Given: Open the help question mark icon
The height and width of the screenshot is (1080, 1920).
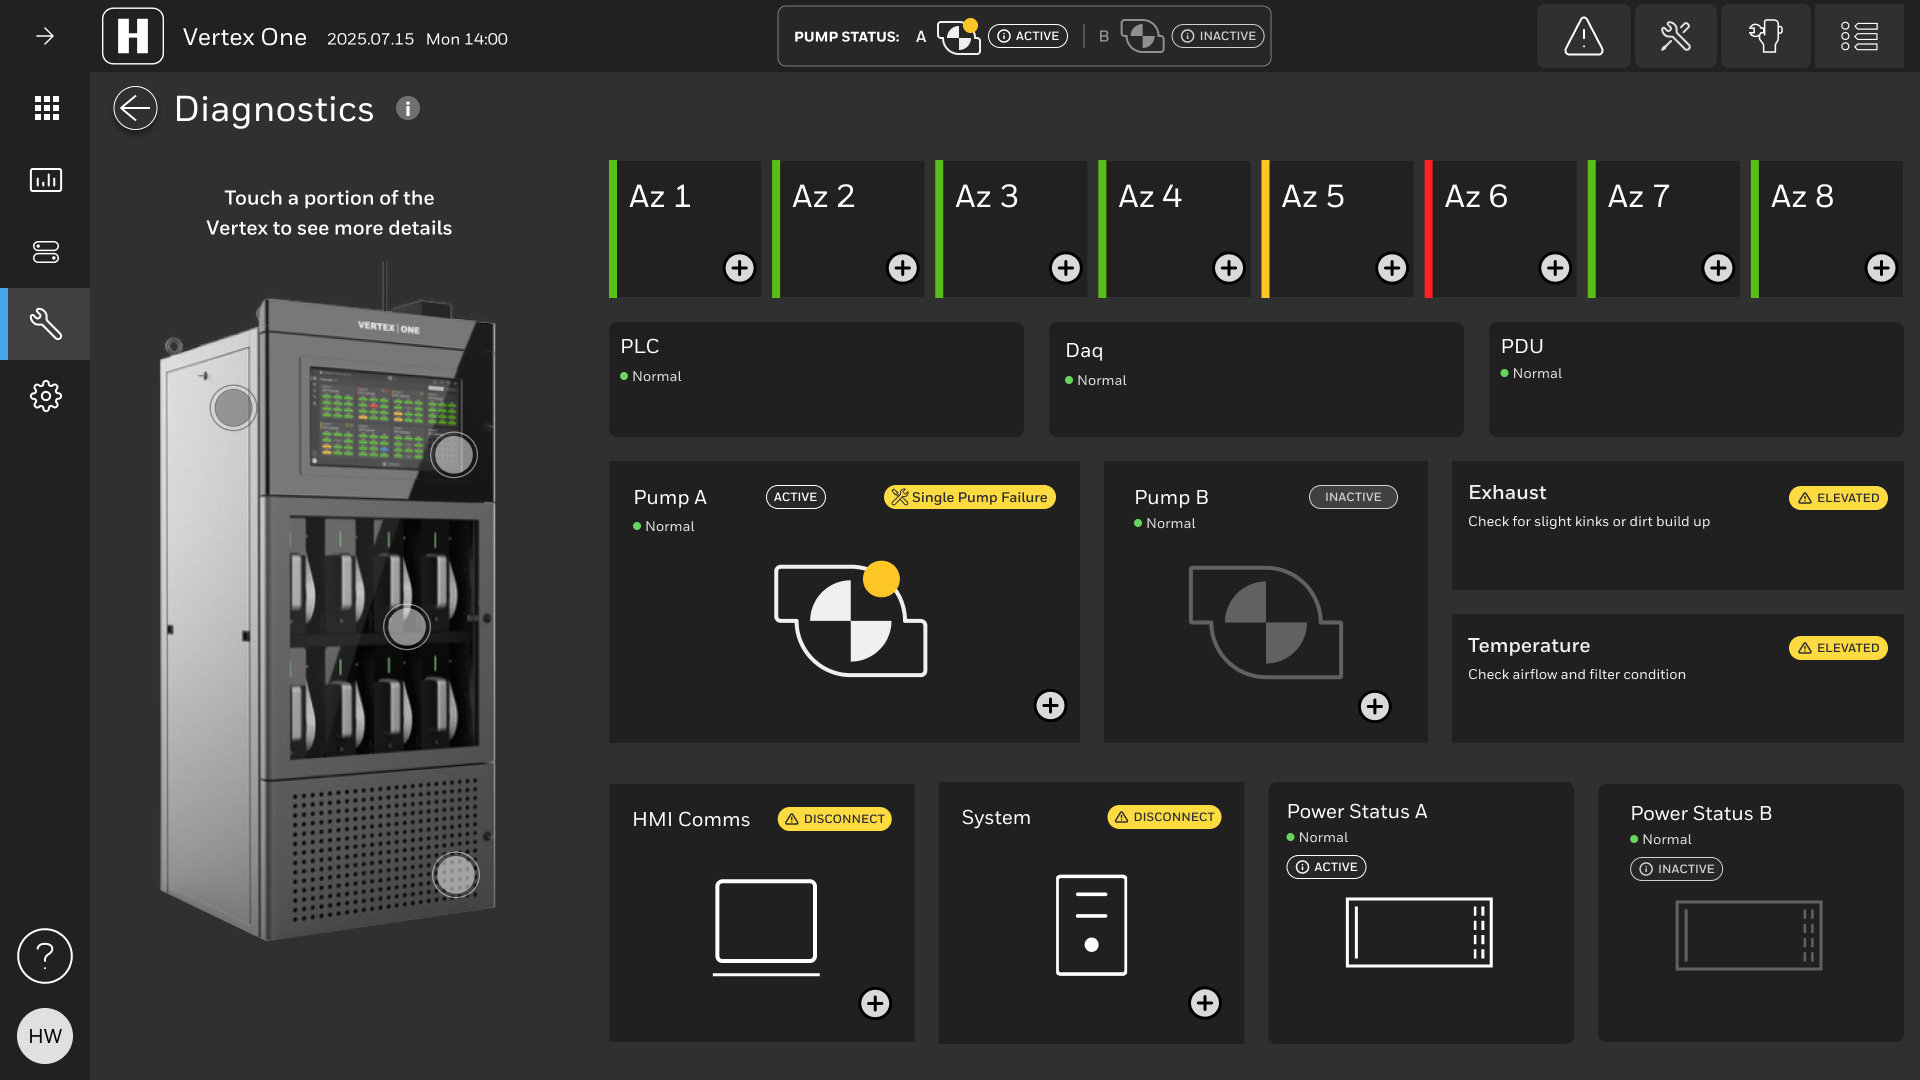Looking at the screenshot, I should coord(45,956).
